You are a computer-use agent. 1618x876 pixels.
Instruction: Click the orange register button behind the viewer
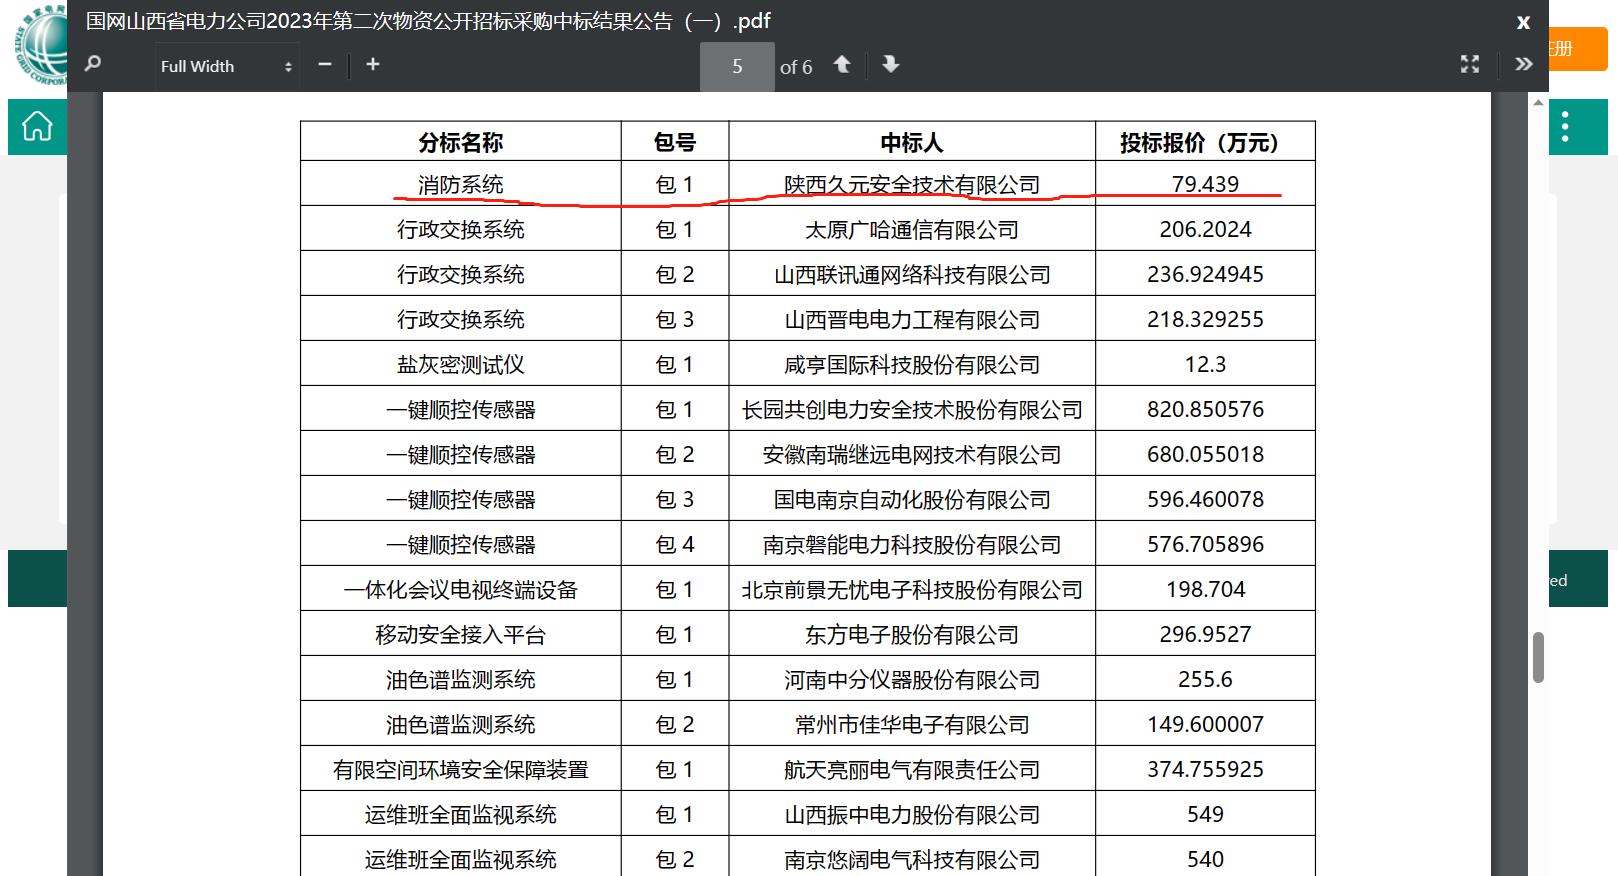(x=1577, y=49)
